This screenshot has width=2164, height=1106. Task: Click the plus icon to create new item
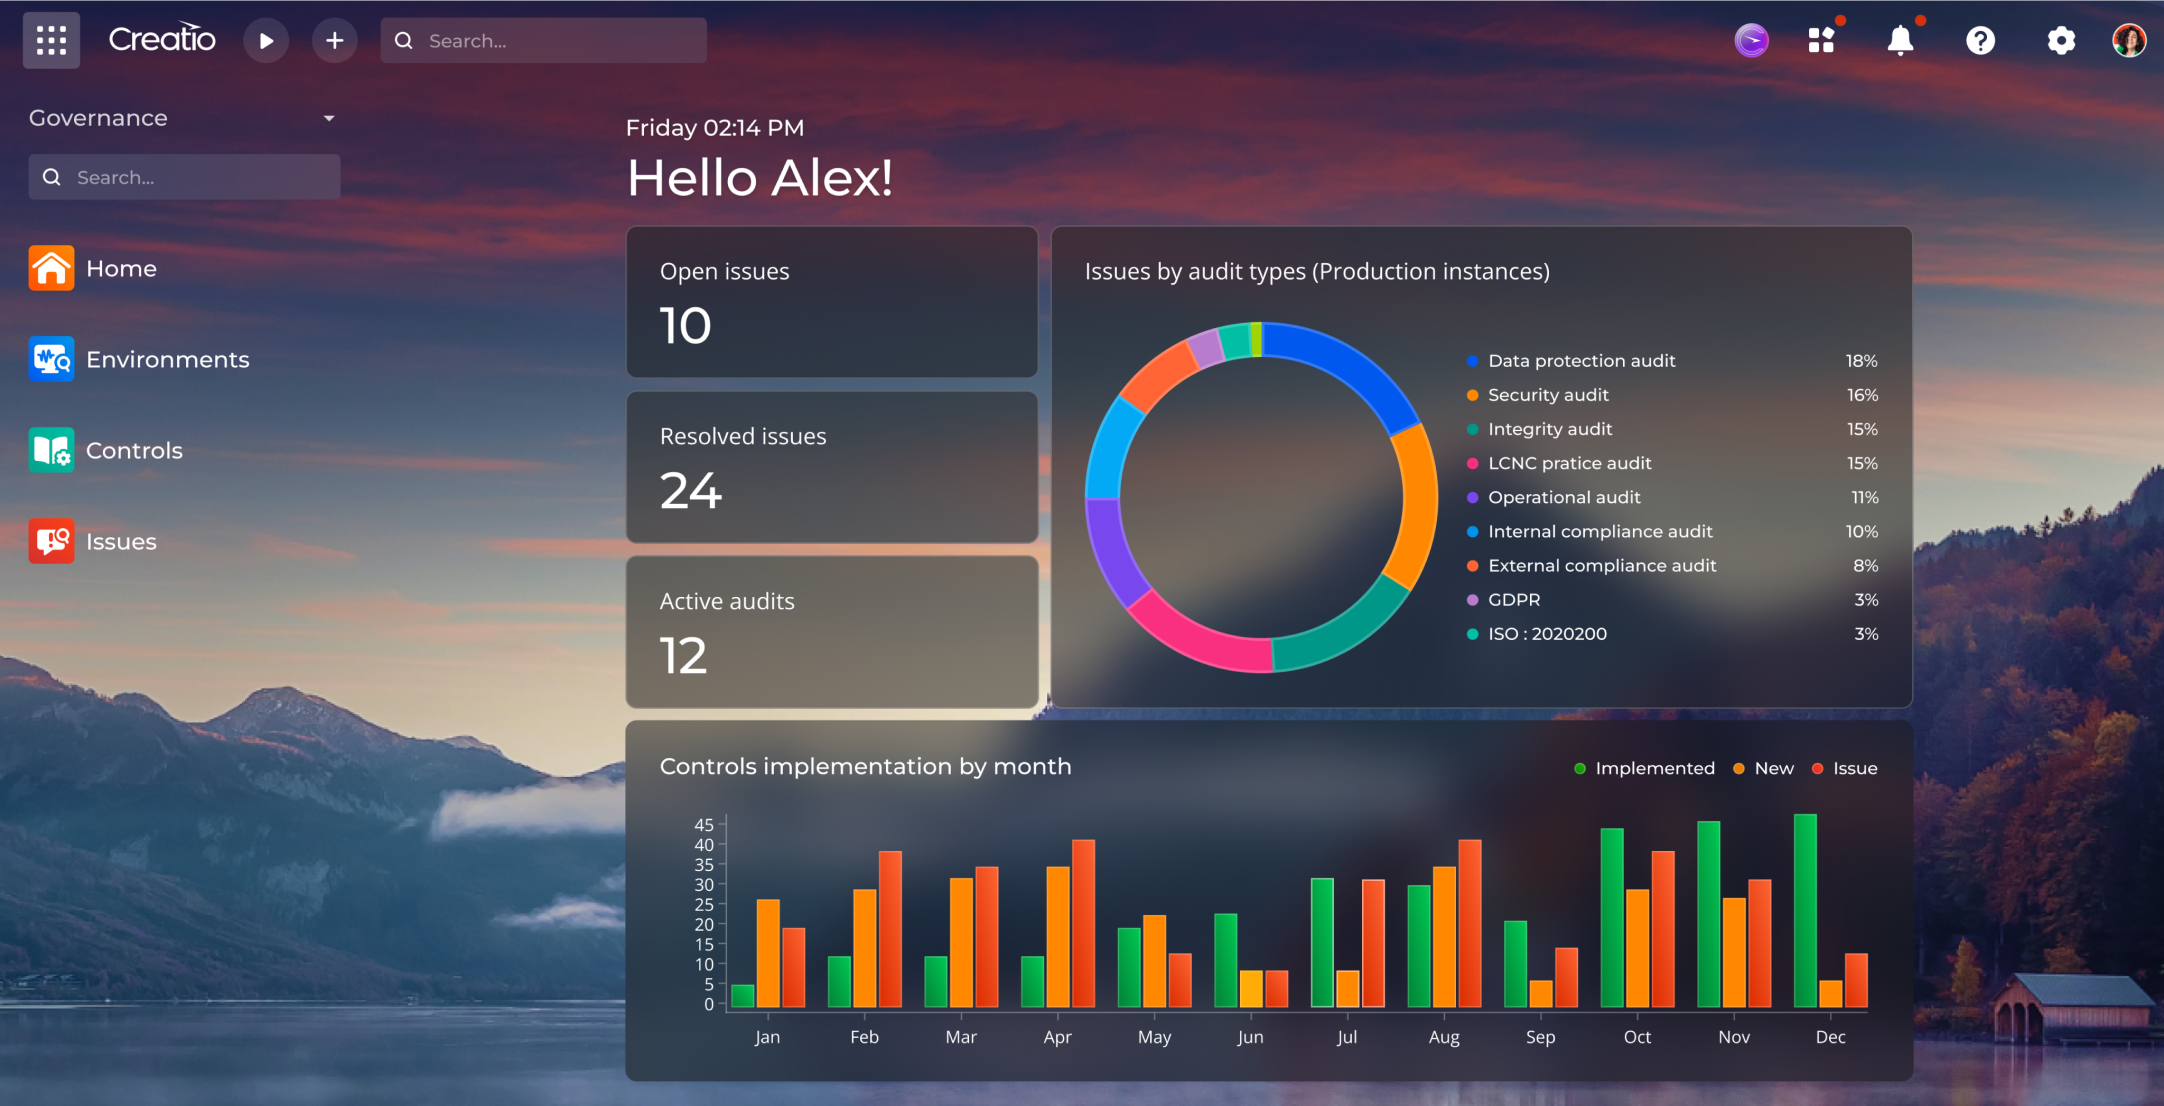335,40
